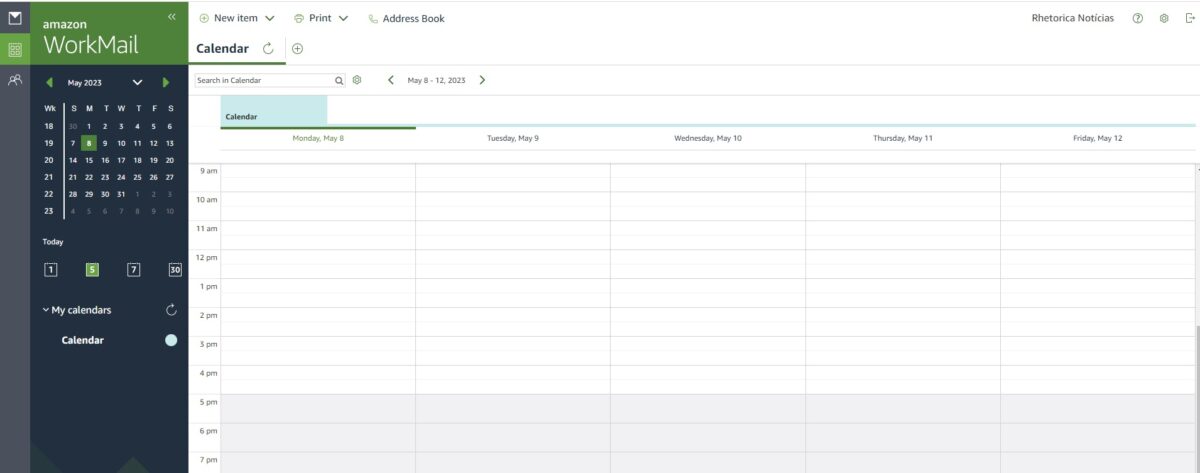Refresh My calendars list
1200x473 pixels.
171,310
